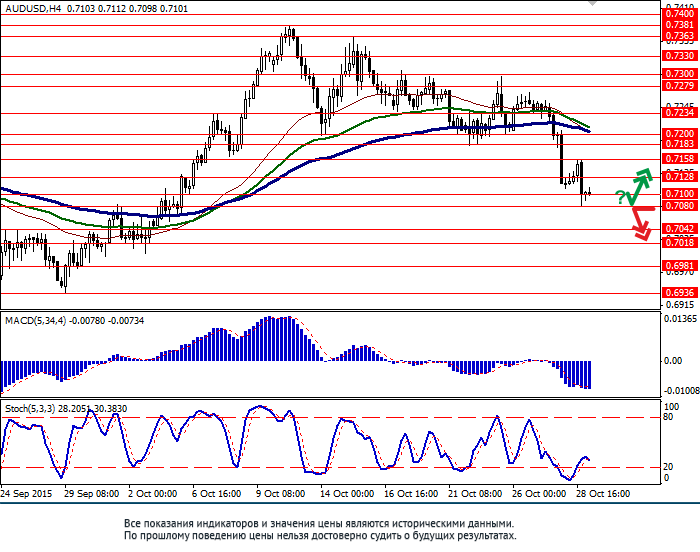Click the 0.7042 price level label

(679, 229)
